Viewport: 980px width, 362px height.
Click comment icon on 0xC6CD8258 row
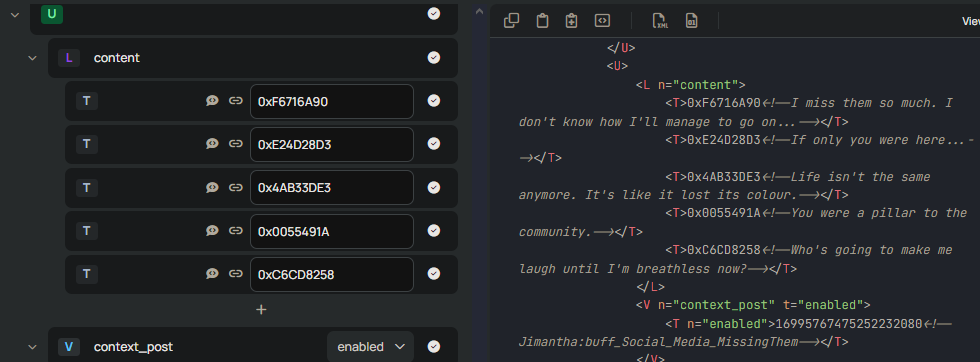[212, 274]
